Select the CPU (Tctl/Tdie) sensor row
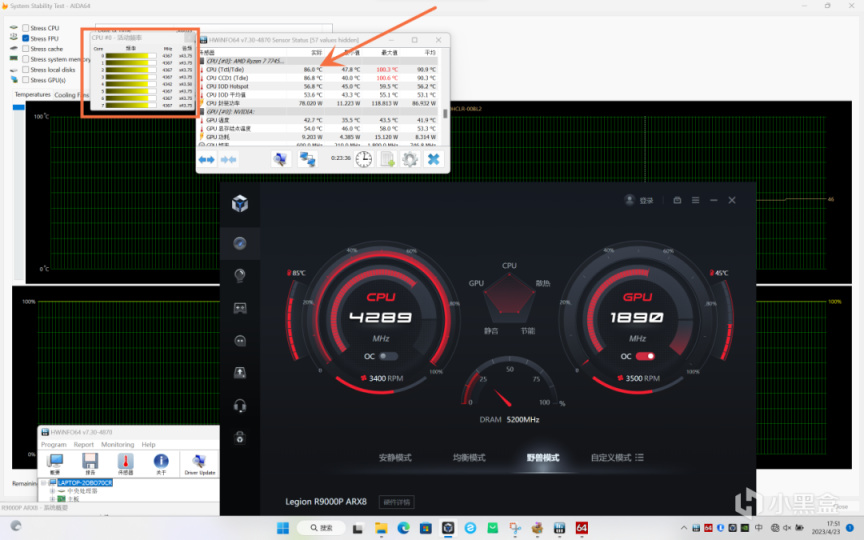The width and height of the screenshot is (864, 540). point(318,69)
